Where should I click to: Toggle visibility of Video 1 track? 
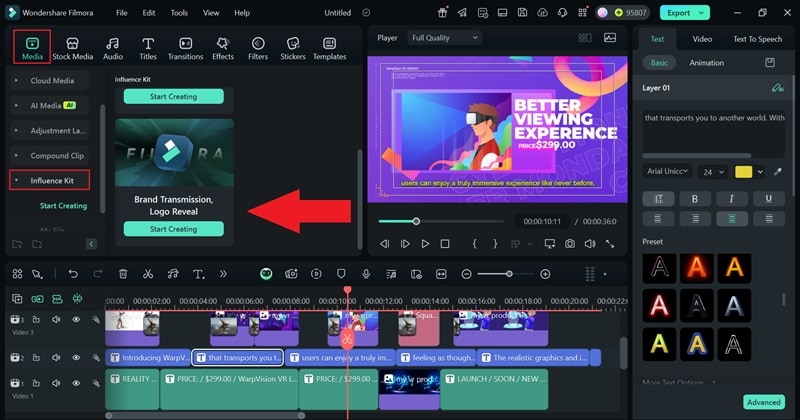[x=76, y=383]
